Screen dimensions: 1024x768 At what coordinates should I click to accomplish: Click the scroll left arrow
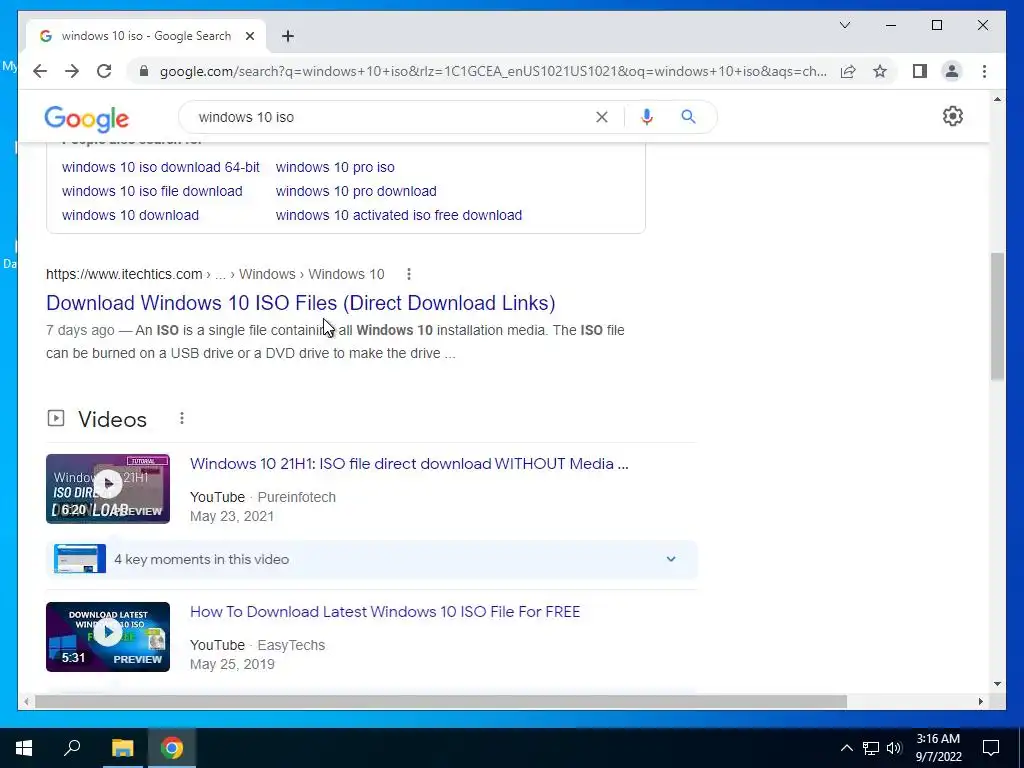point(26,701)
